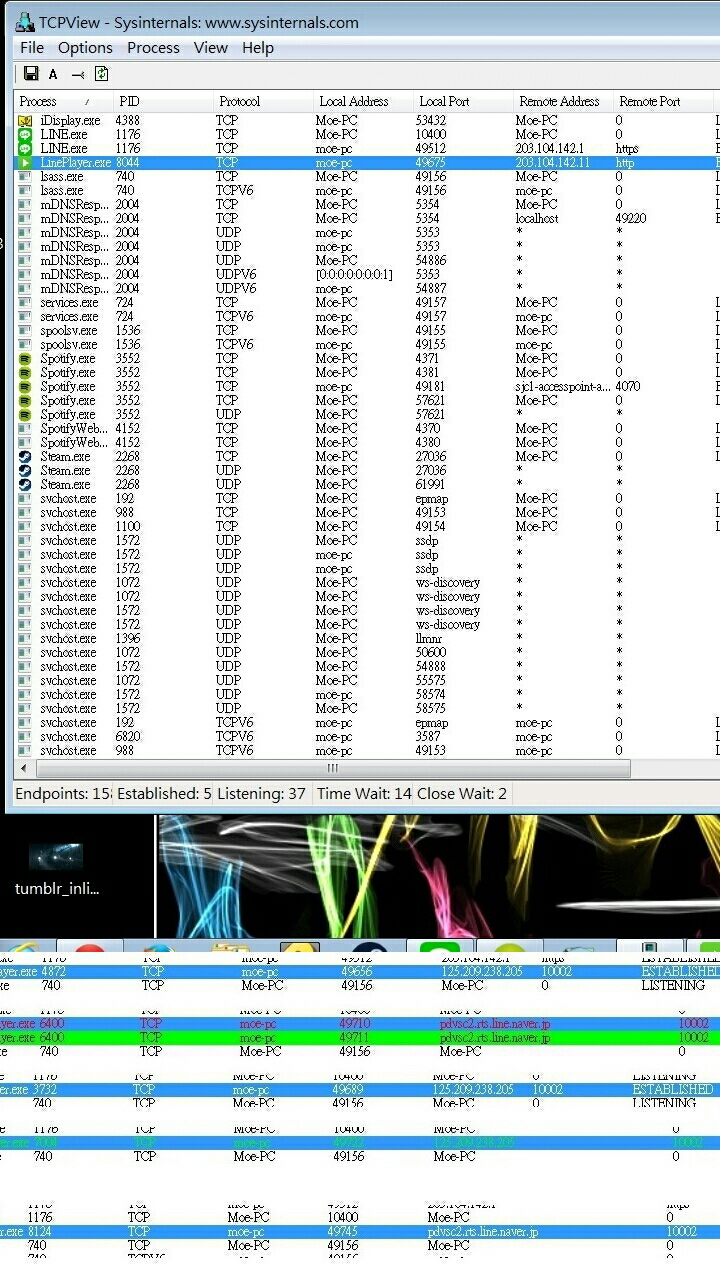
Task: Sort by the Local Address column header
Action: tap(364, 101)
